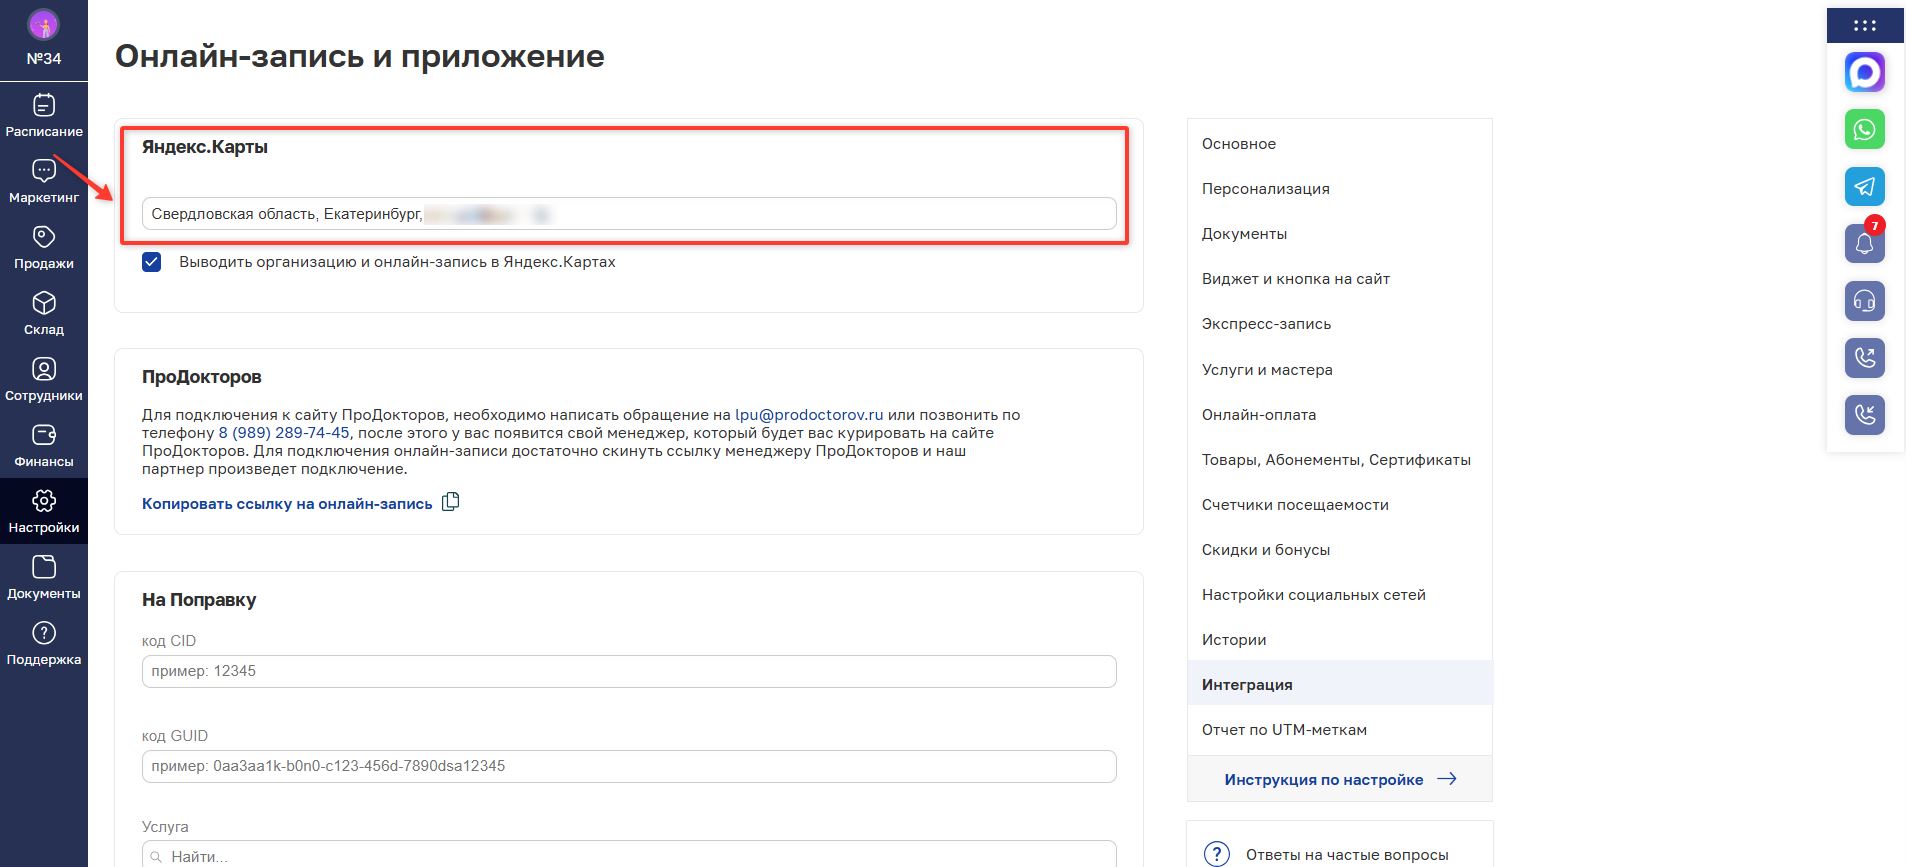This screenshot has height=867, width=1906.
Task: Click the dots grid icon at top right
Action: coord(1865,26)
